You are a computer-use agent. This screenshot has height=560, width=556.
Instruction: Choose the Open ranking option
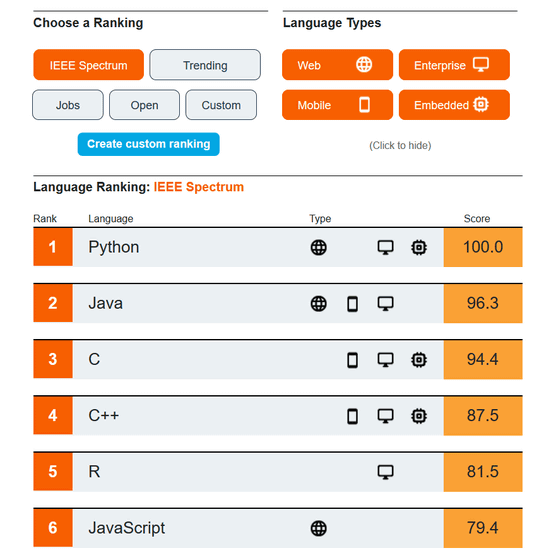[x=144, y=105]
